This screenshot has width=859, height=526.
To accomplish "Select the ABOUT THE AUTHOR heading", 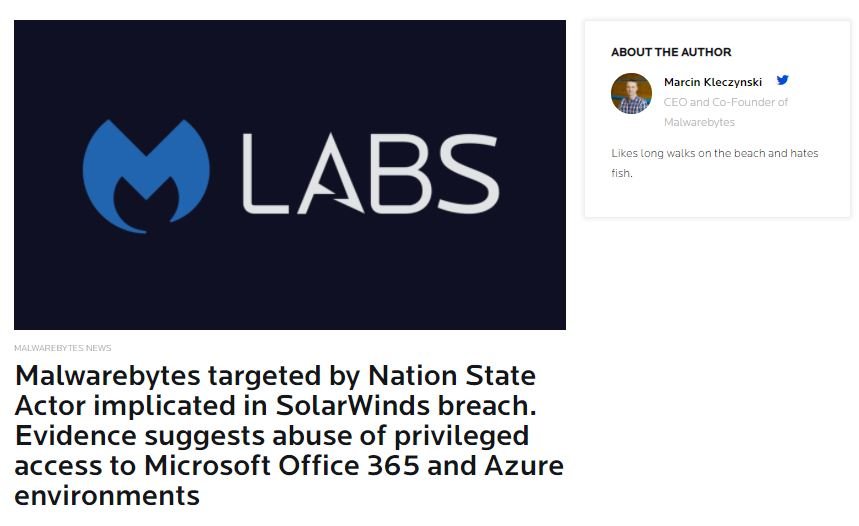I will tap(671, 52).
